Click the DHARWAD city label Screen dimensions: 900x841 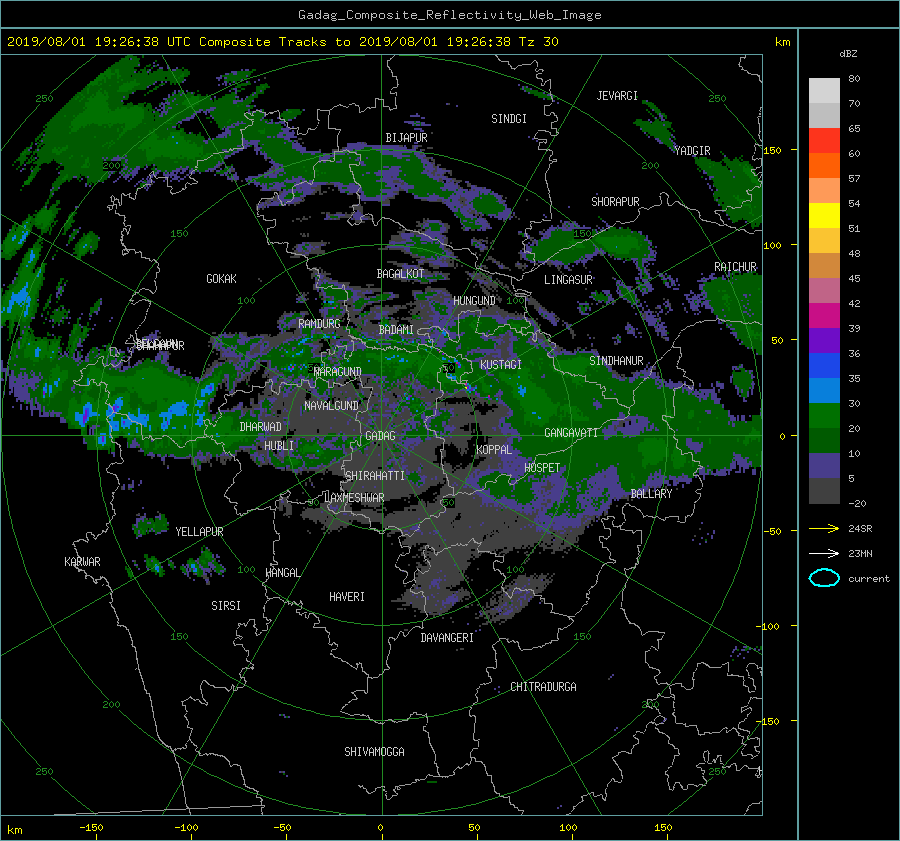tap(261, 427)
